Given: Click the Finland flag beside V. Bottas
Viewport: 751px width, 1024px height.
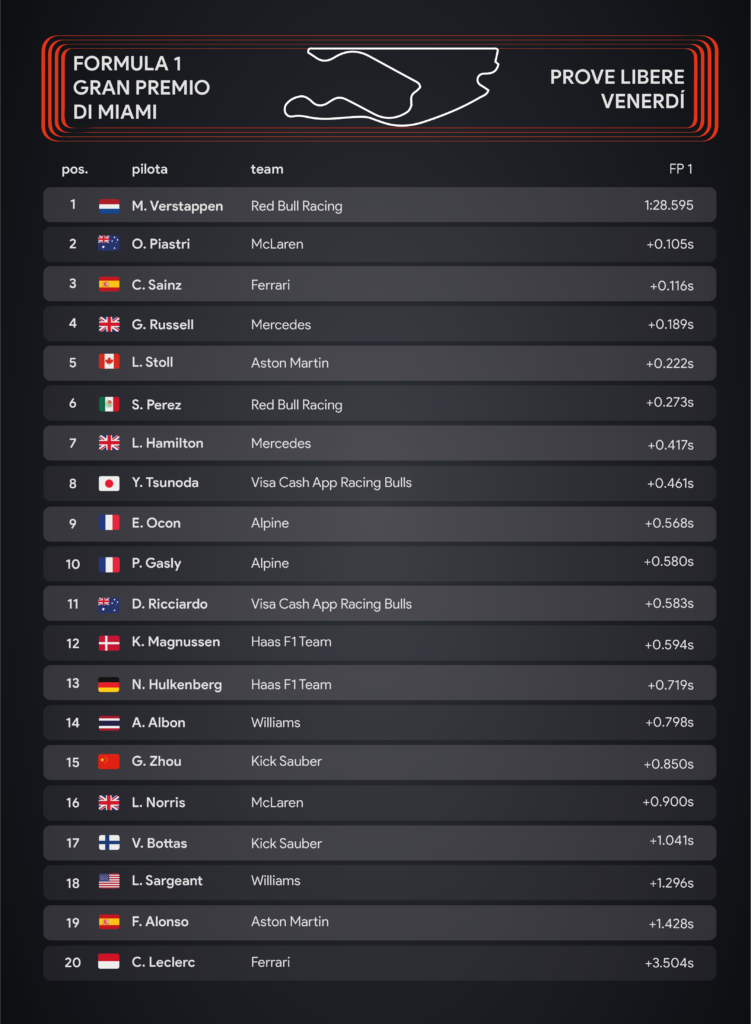Looking at the screenshot, I should pyautogui.click(x=109, y=842).
